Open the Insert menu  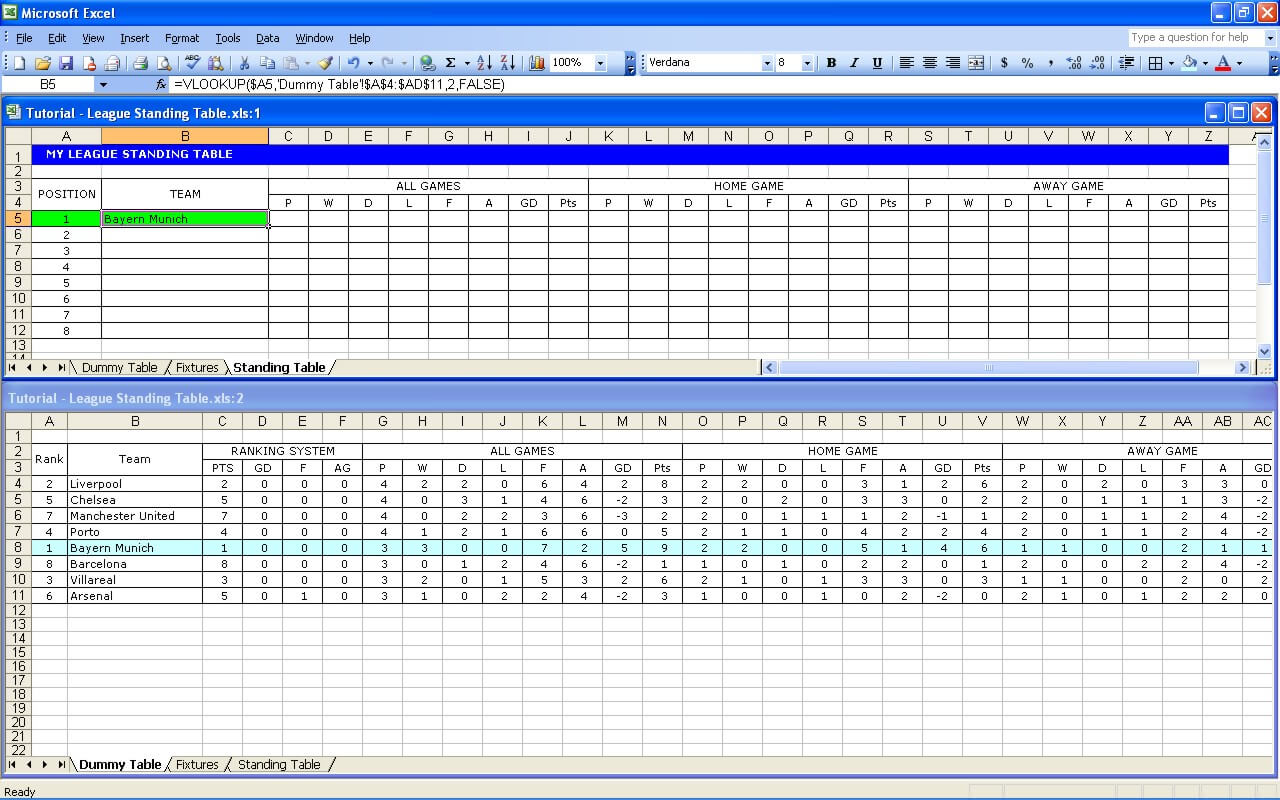click(x=134, y=38)
